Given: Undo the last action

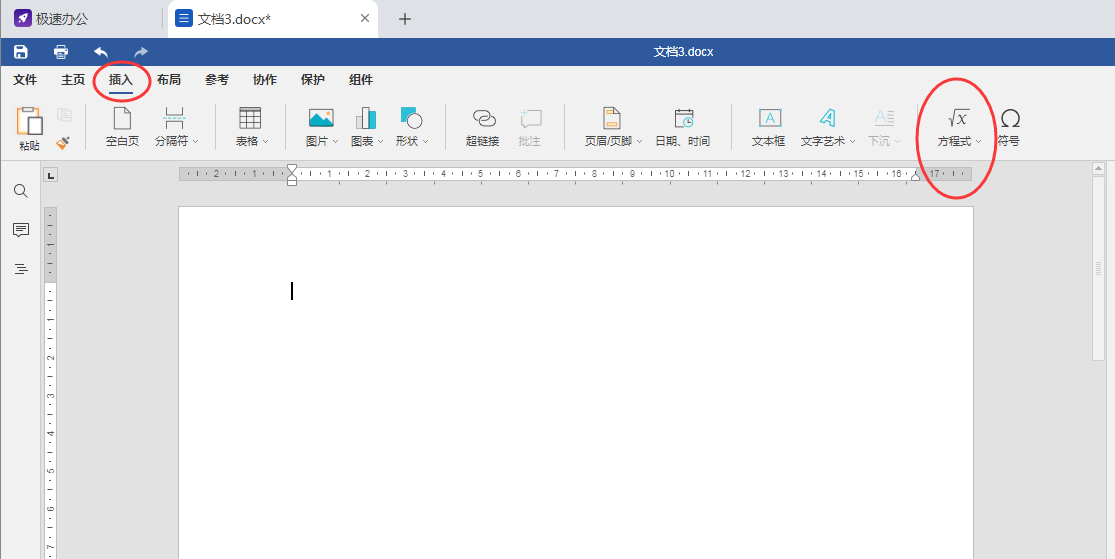Looking at the screenshot, I should coord(101,52).
